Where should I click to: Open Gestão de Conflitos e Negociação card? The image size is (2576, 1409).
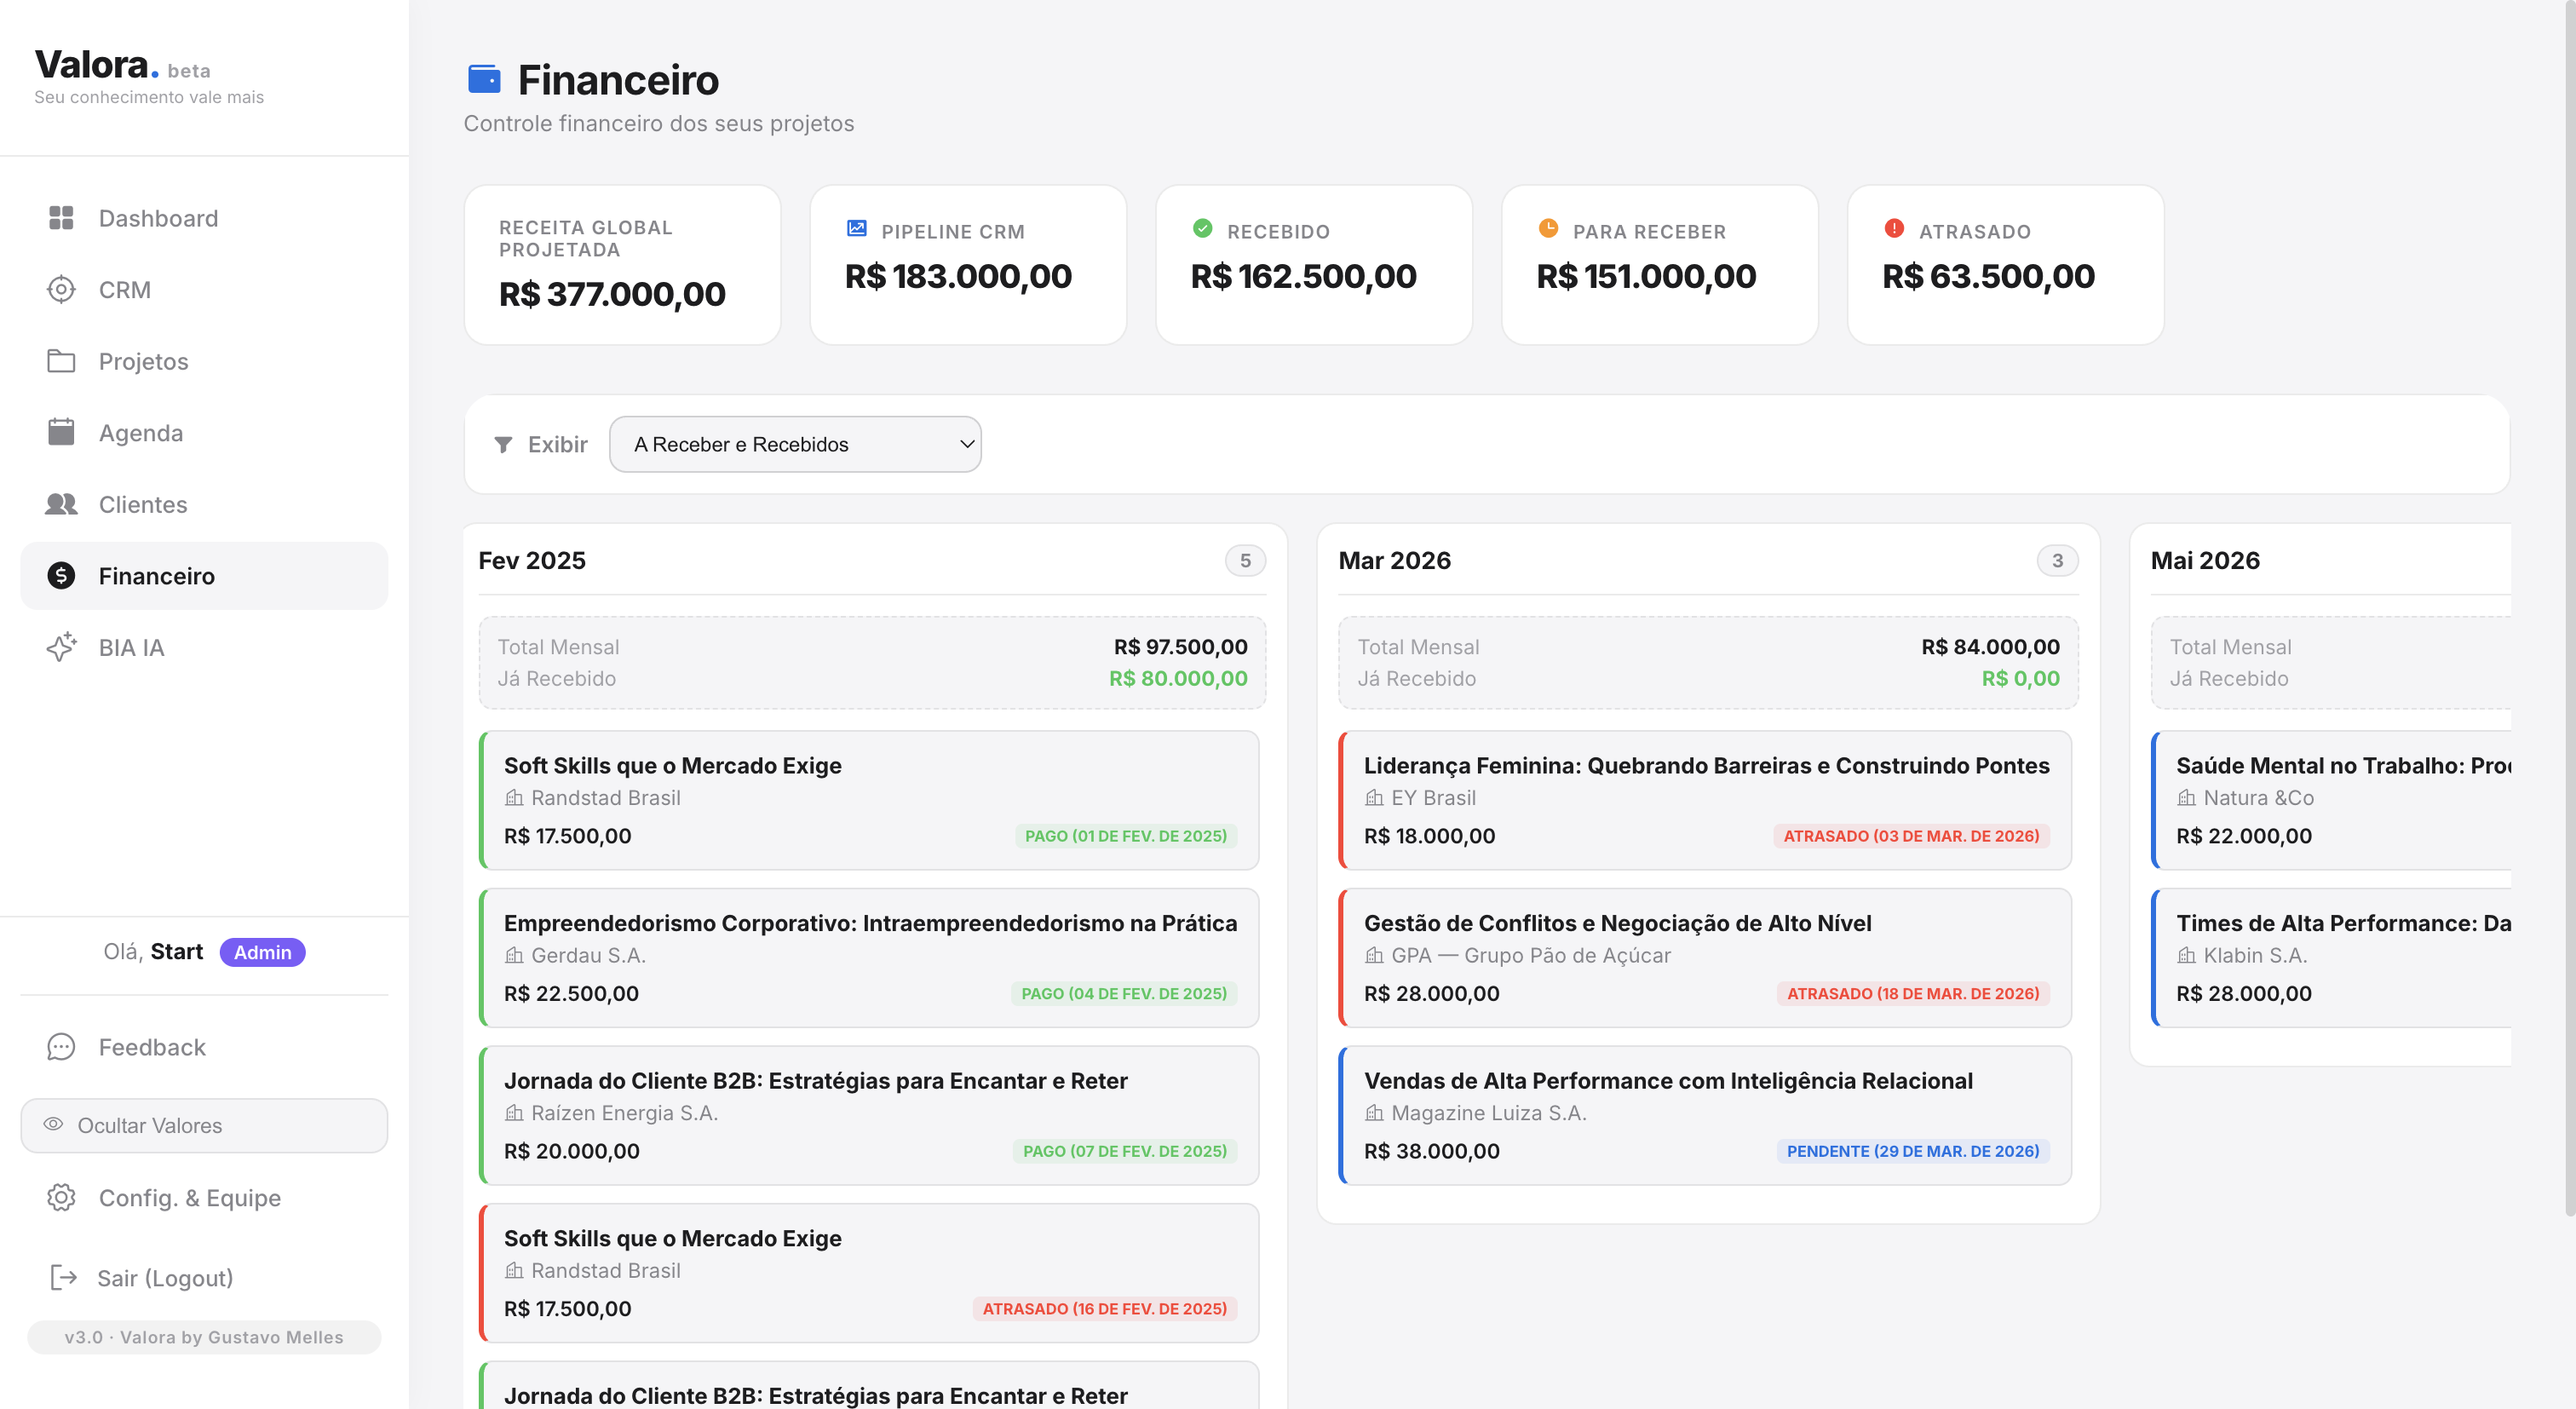coord(1705,957)
